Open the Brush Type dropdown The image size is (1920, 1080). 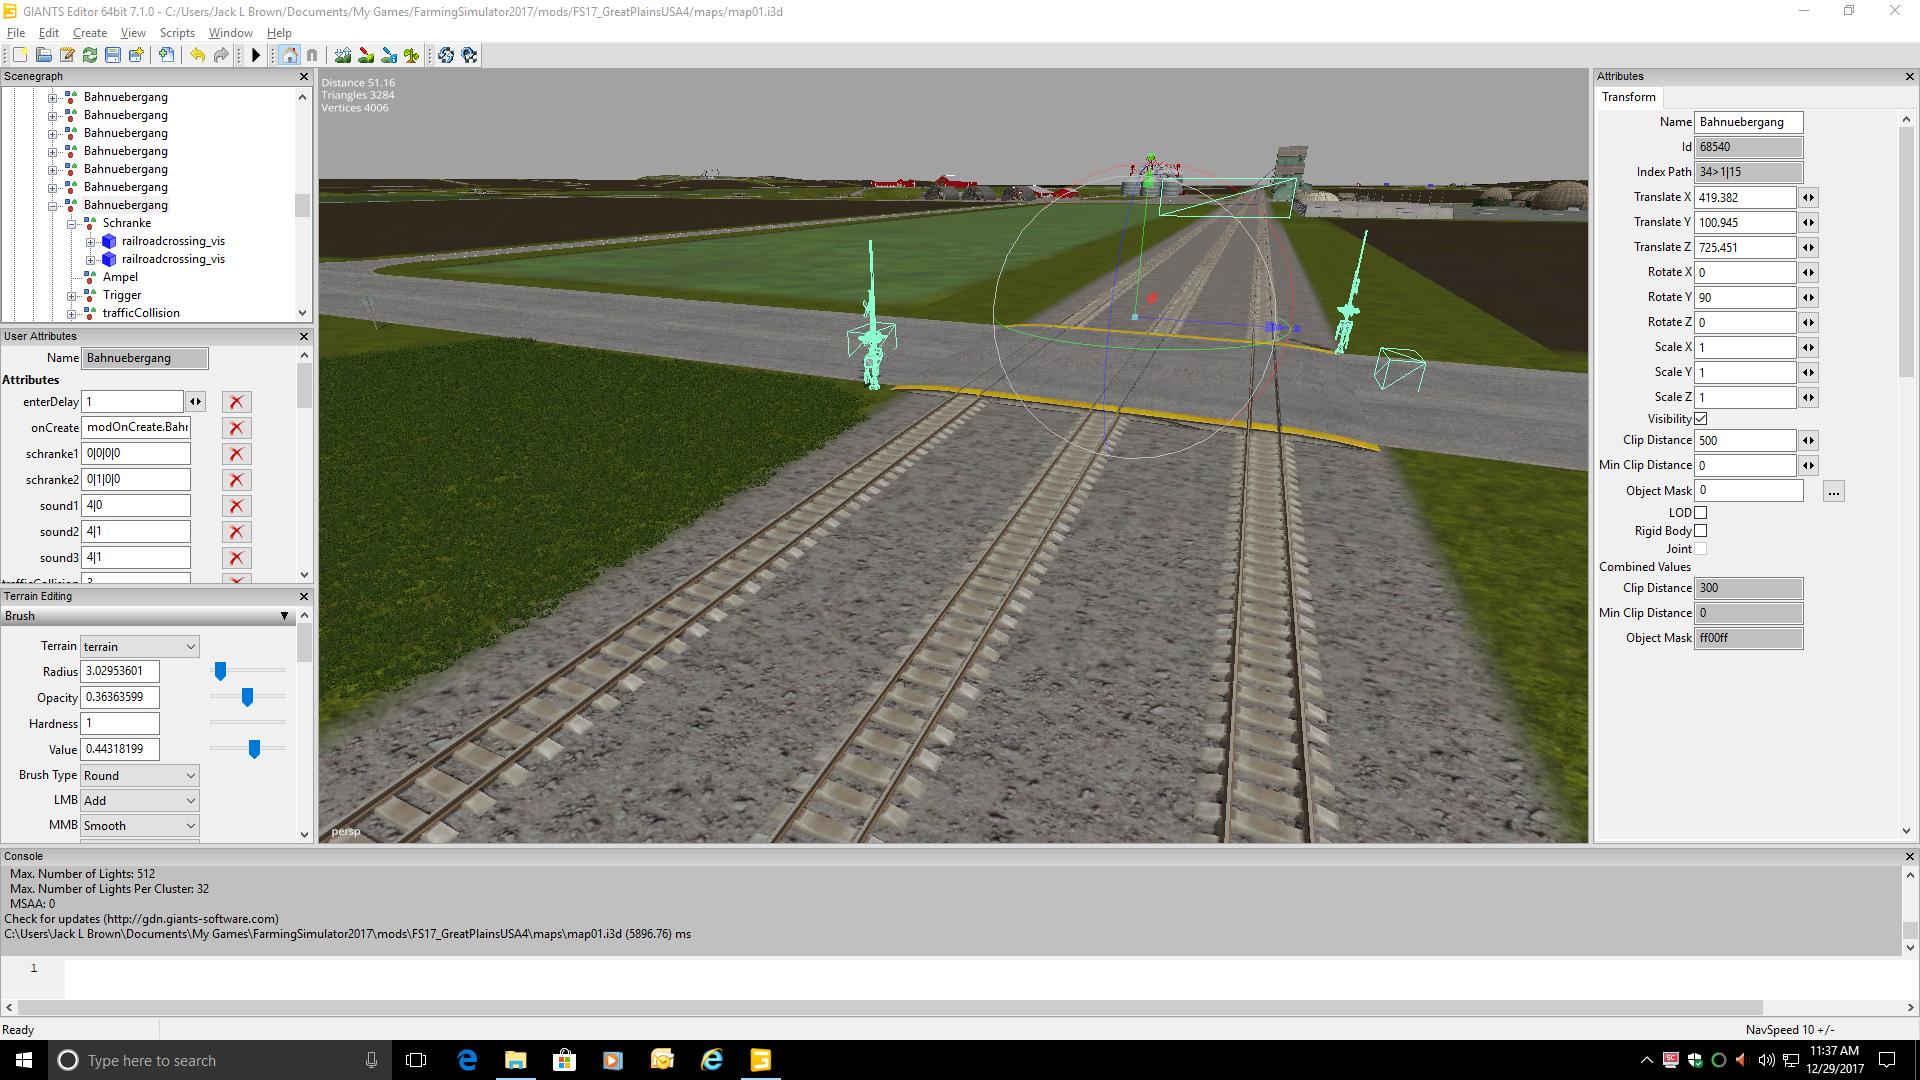pyautogui.click(x=139, y=776)
